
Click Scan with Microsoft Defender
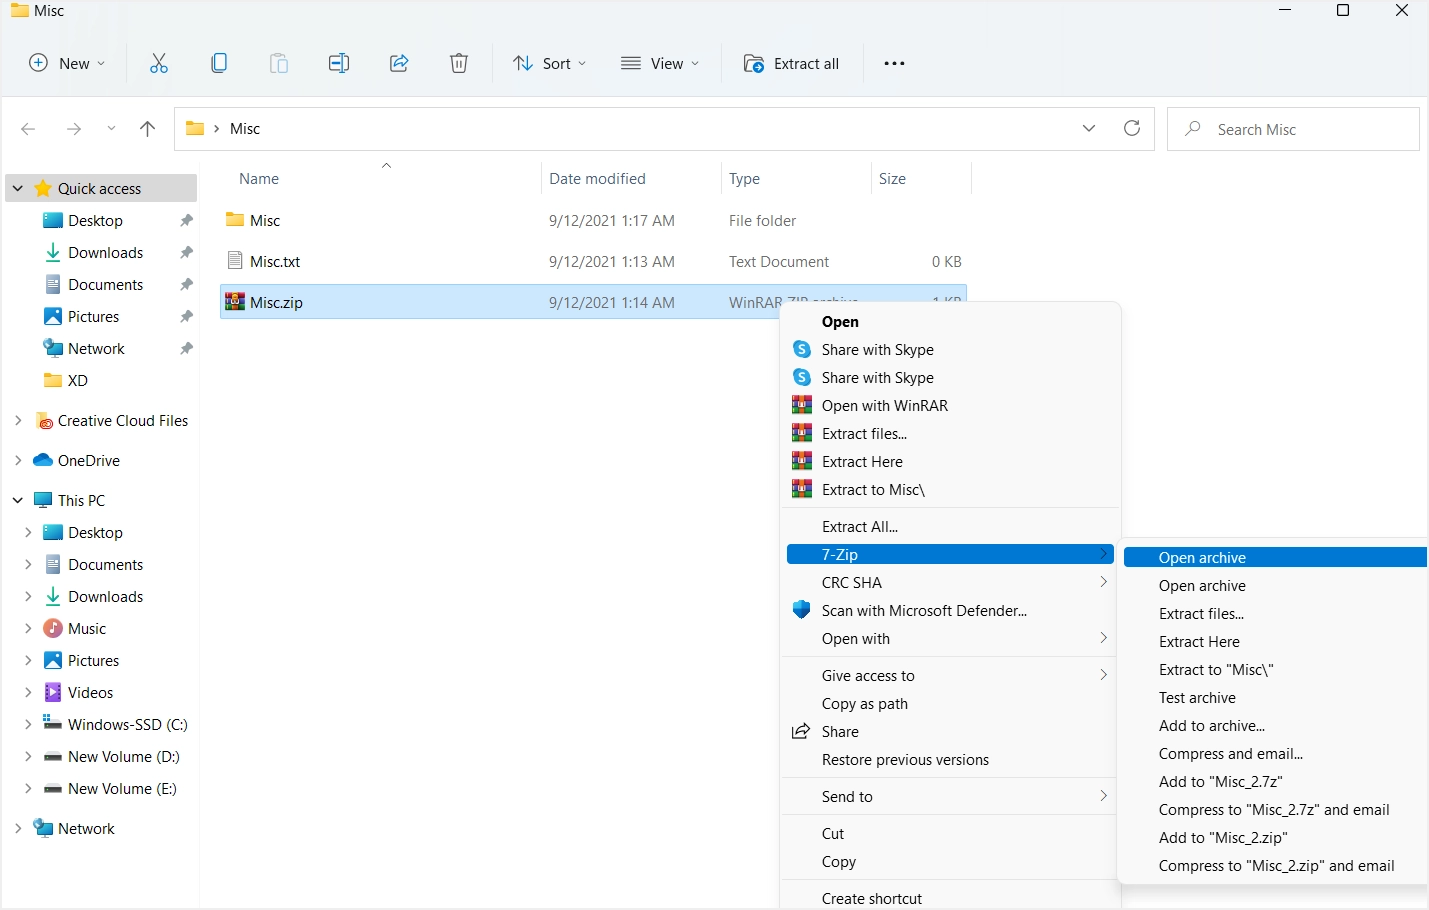click(x=924, y=611)
